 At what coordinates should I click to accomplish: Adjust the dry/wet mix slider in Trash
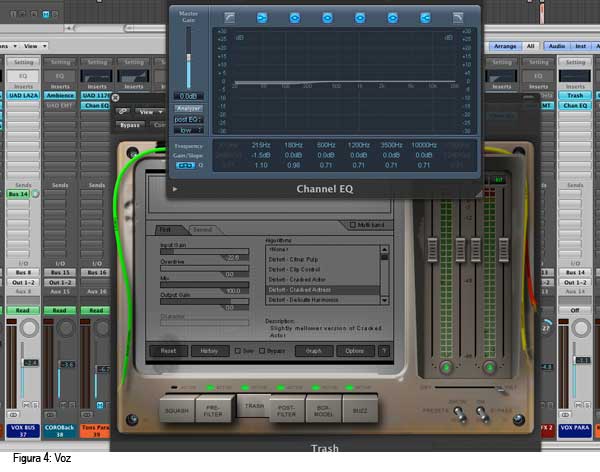[469, 388]
